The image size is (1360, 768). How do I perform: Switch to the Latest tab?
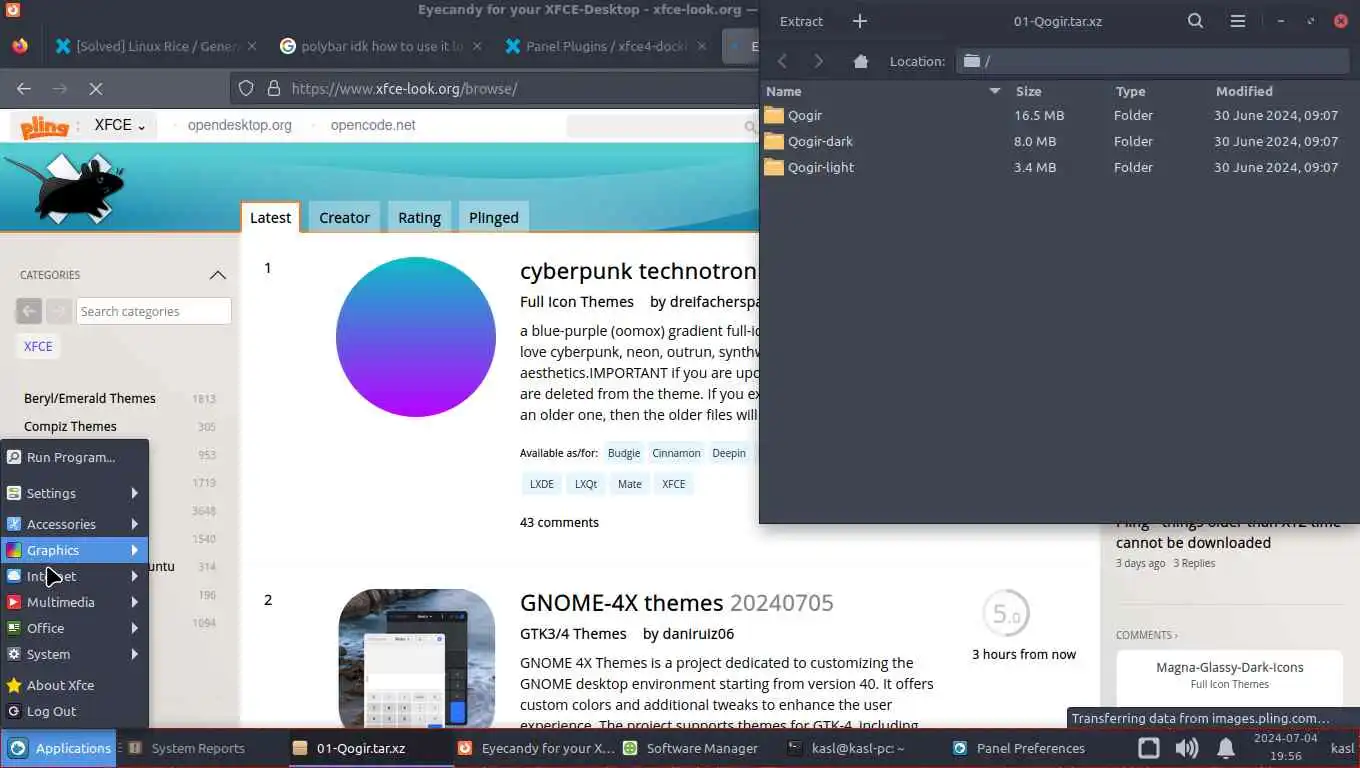click(270, 217)
